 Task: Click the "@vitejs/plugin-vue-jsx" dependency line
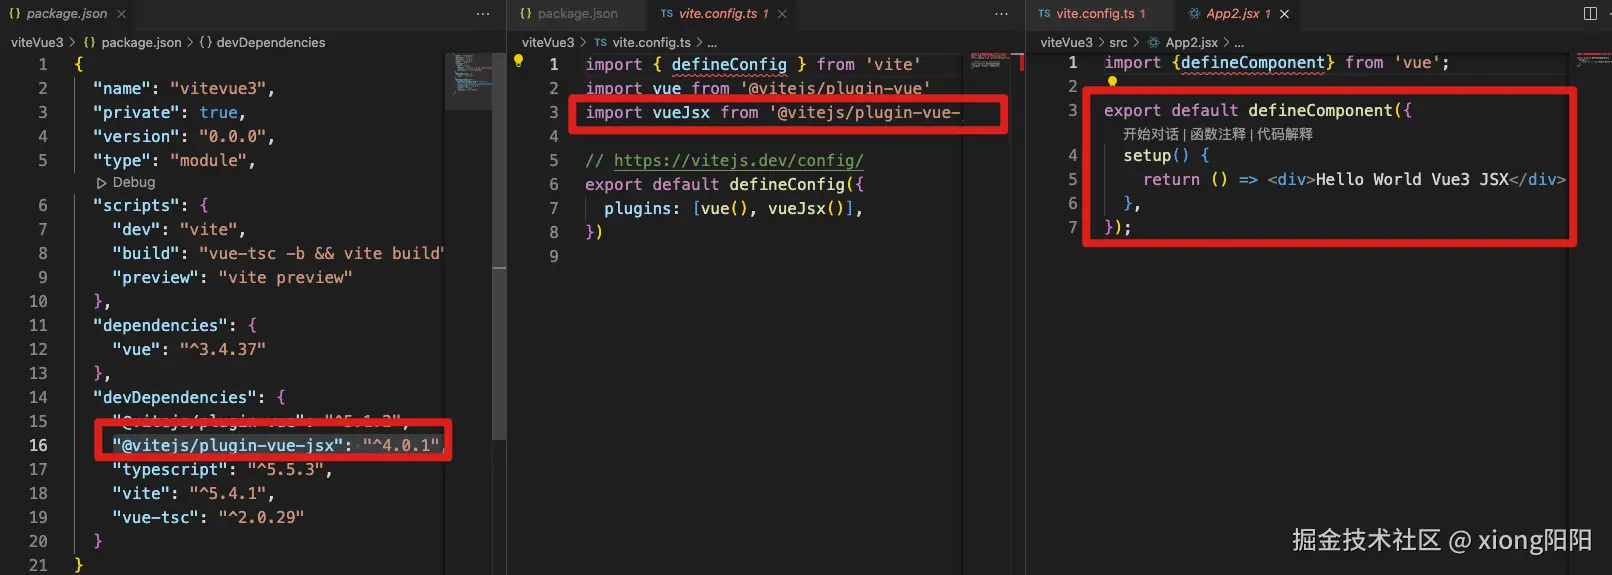(275, 445)
